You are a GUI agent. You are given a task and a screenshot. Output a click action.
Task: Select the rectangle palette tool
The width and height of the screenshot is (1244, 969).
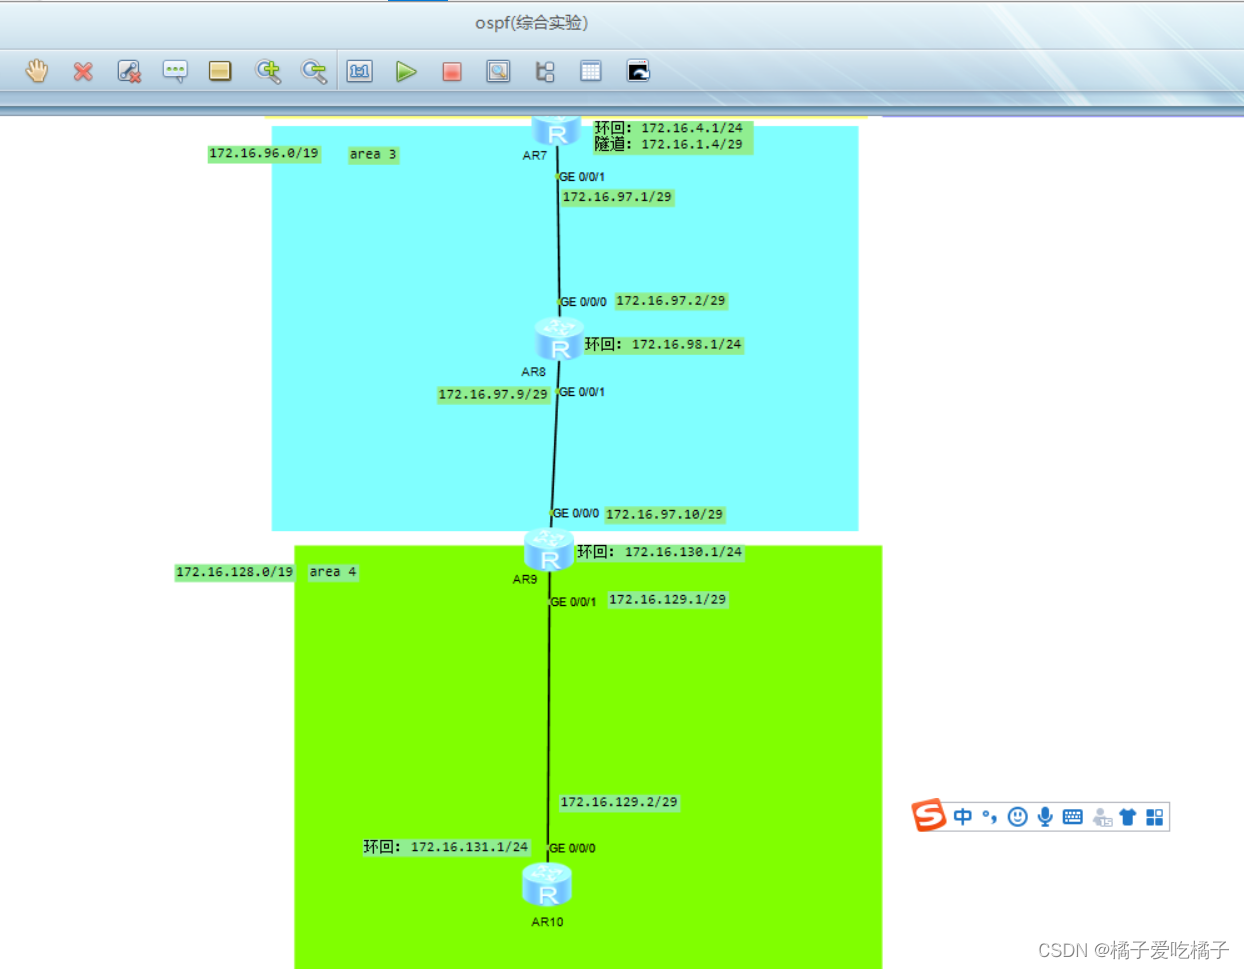[220, 71]
